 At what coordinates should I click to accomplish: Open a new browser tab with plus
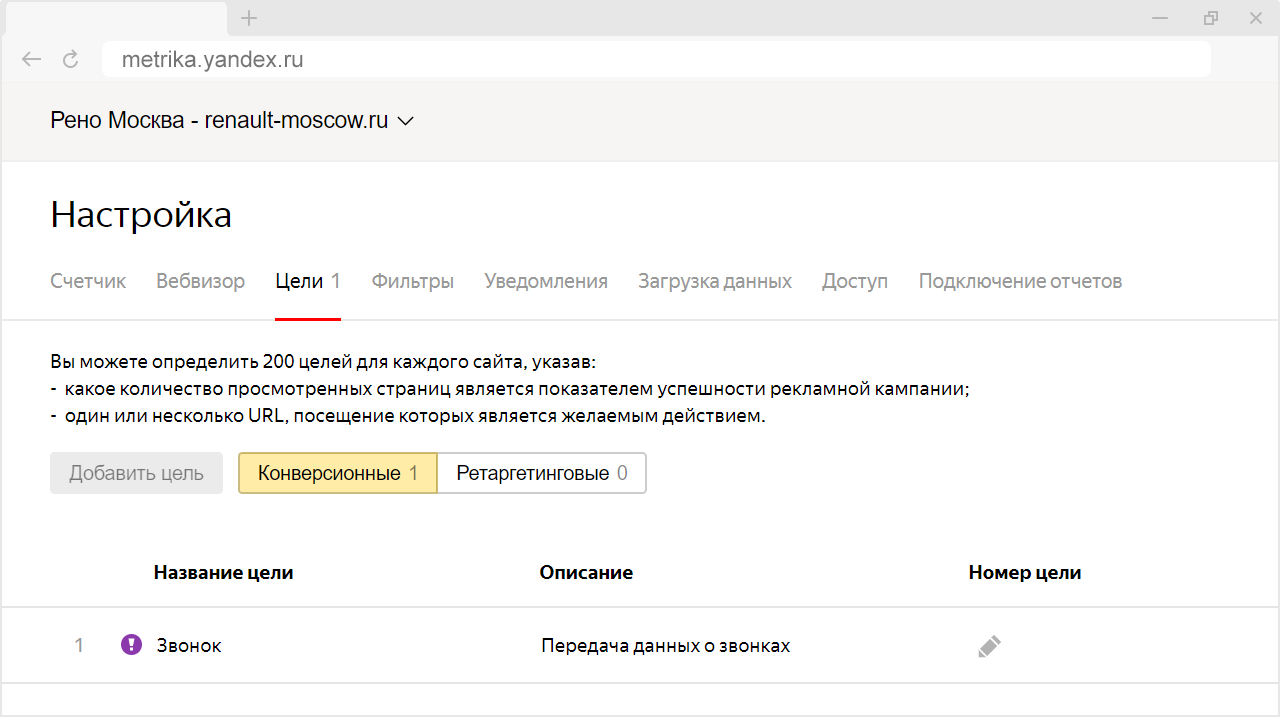tap(250, 18)
